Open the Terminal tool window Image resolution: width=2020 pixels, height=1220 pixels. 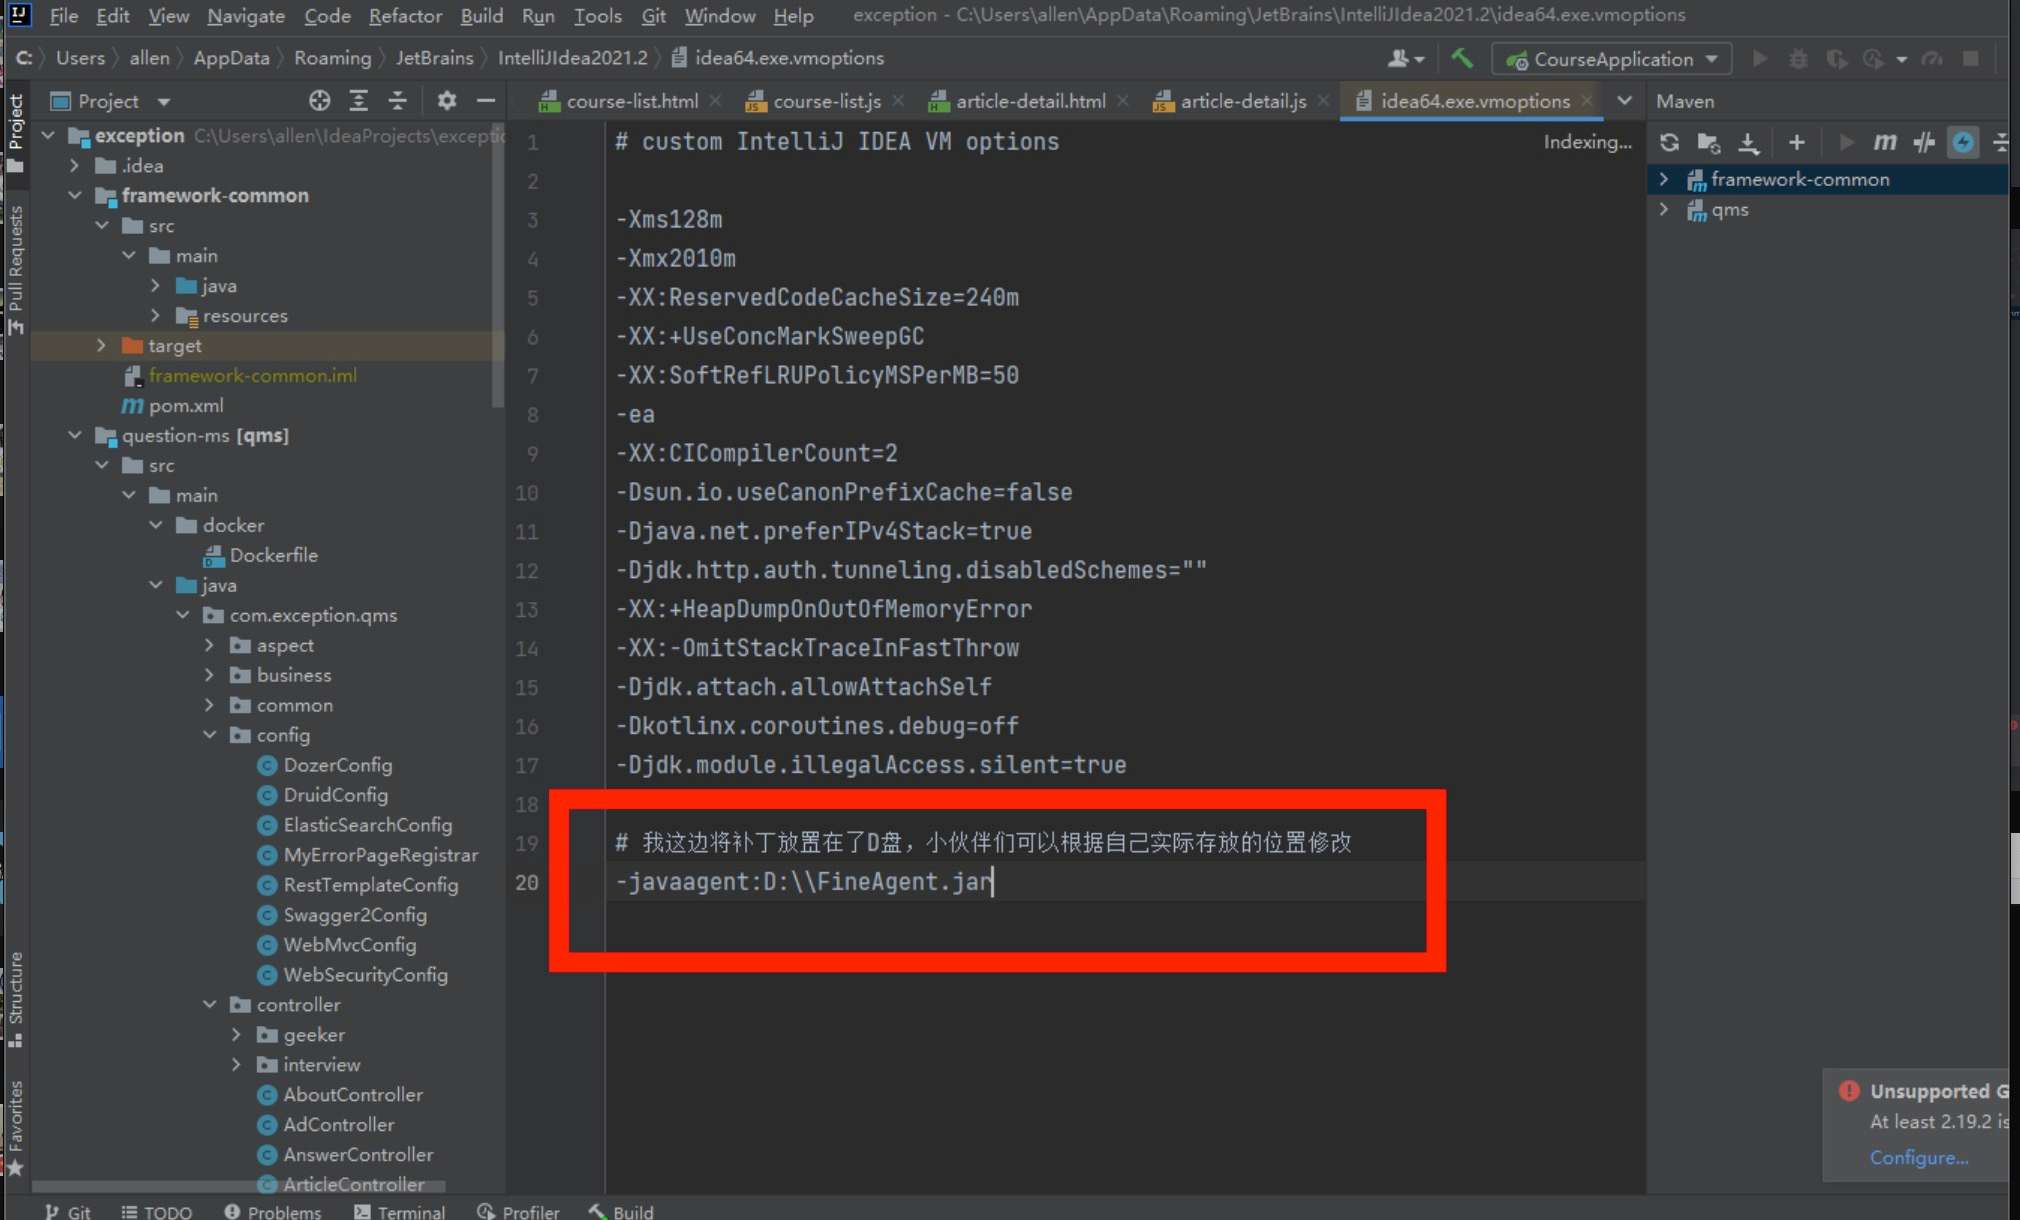(x=399, y=1211)
